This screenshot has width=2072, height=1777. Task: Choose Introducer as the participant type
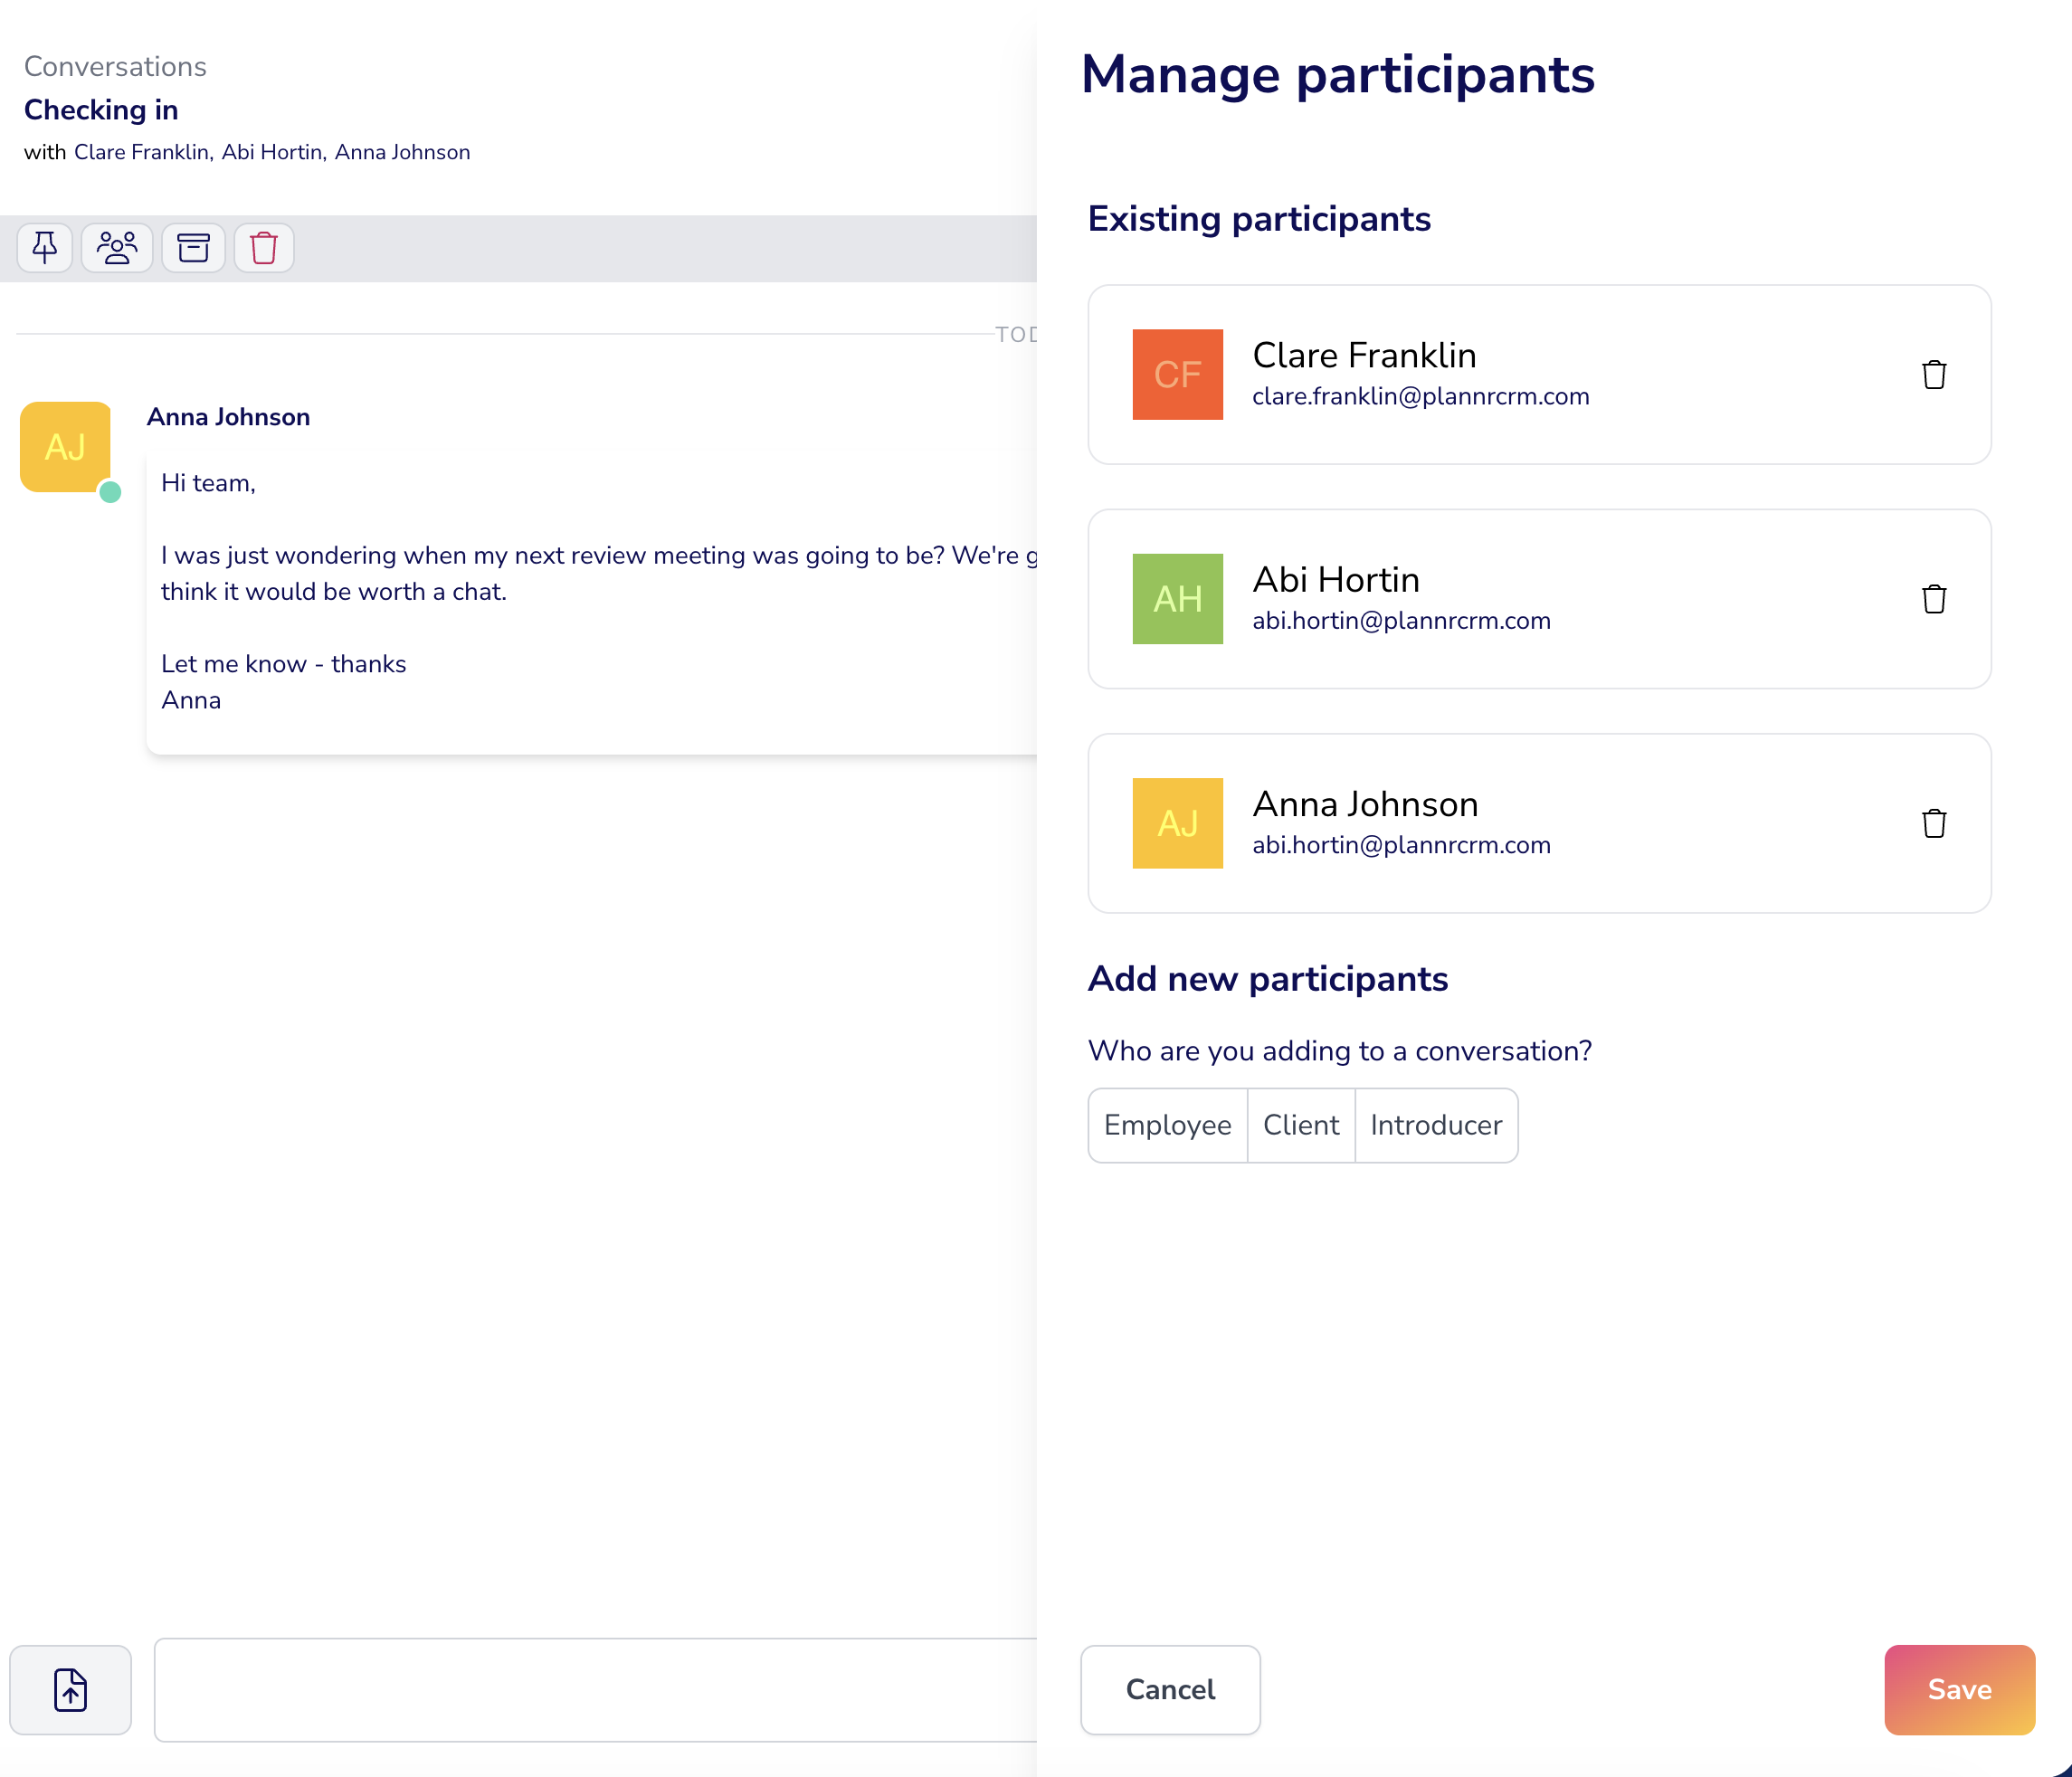point(1436,1125)
